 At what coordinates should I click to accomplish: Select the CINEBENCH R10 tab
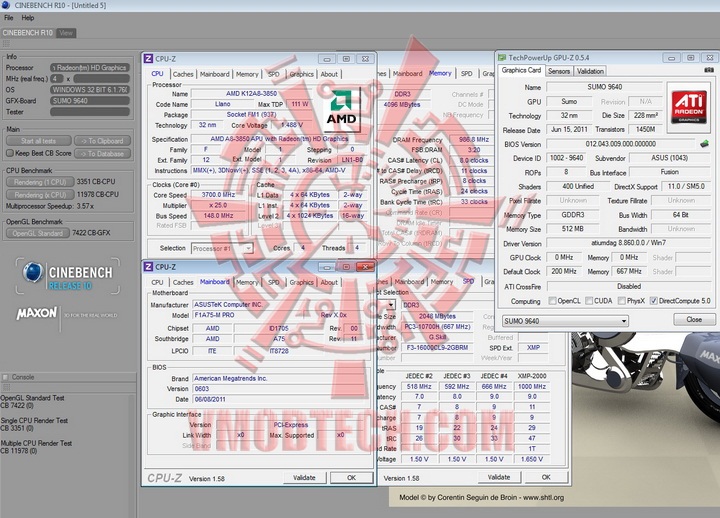coord(28,33)
